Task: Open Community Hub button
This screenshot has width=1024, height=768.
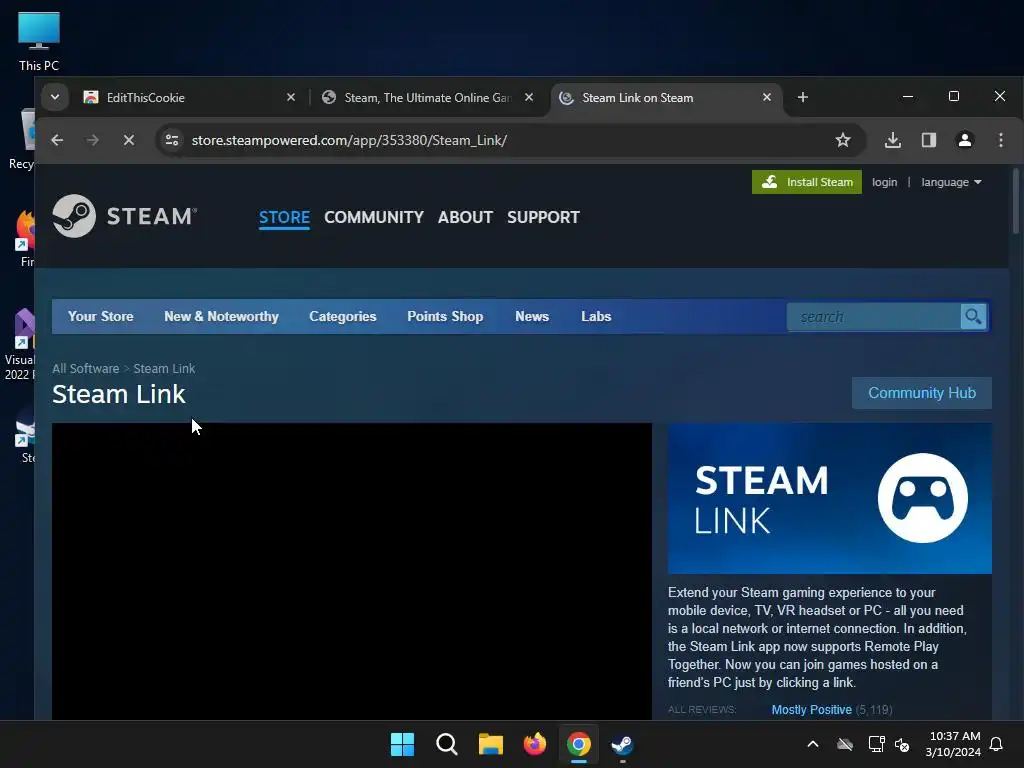Action: click(x=921, y=392)
